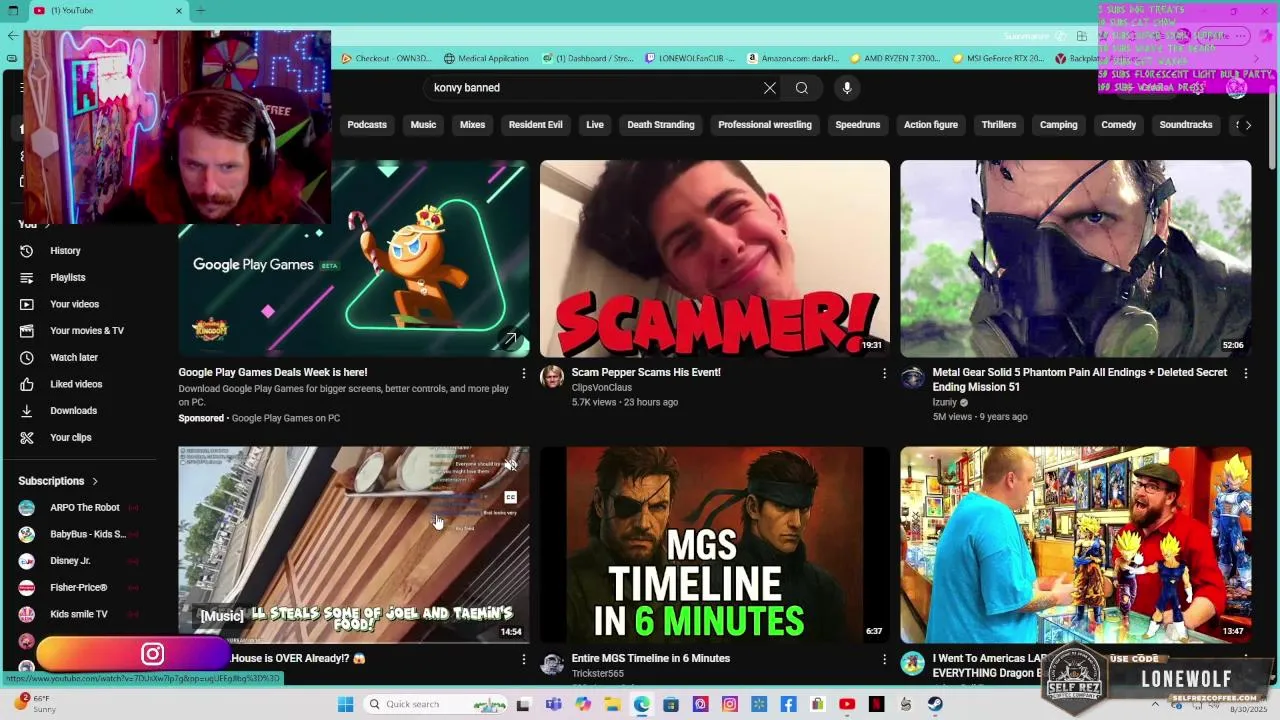The height and width of the screenshot is (720, 1280).
Task: Click the Windows Quick search box
Action: point(435,705)
